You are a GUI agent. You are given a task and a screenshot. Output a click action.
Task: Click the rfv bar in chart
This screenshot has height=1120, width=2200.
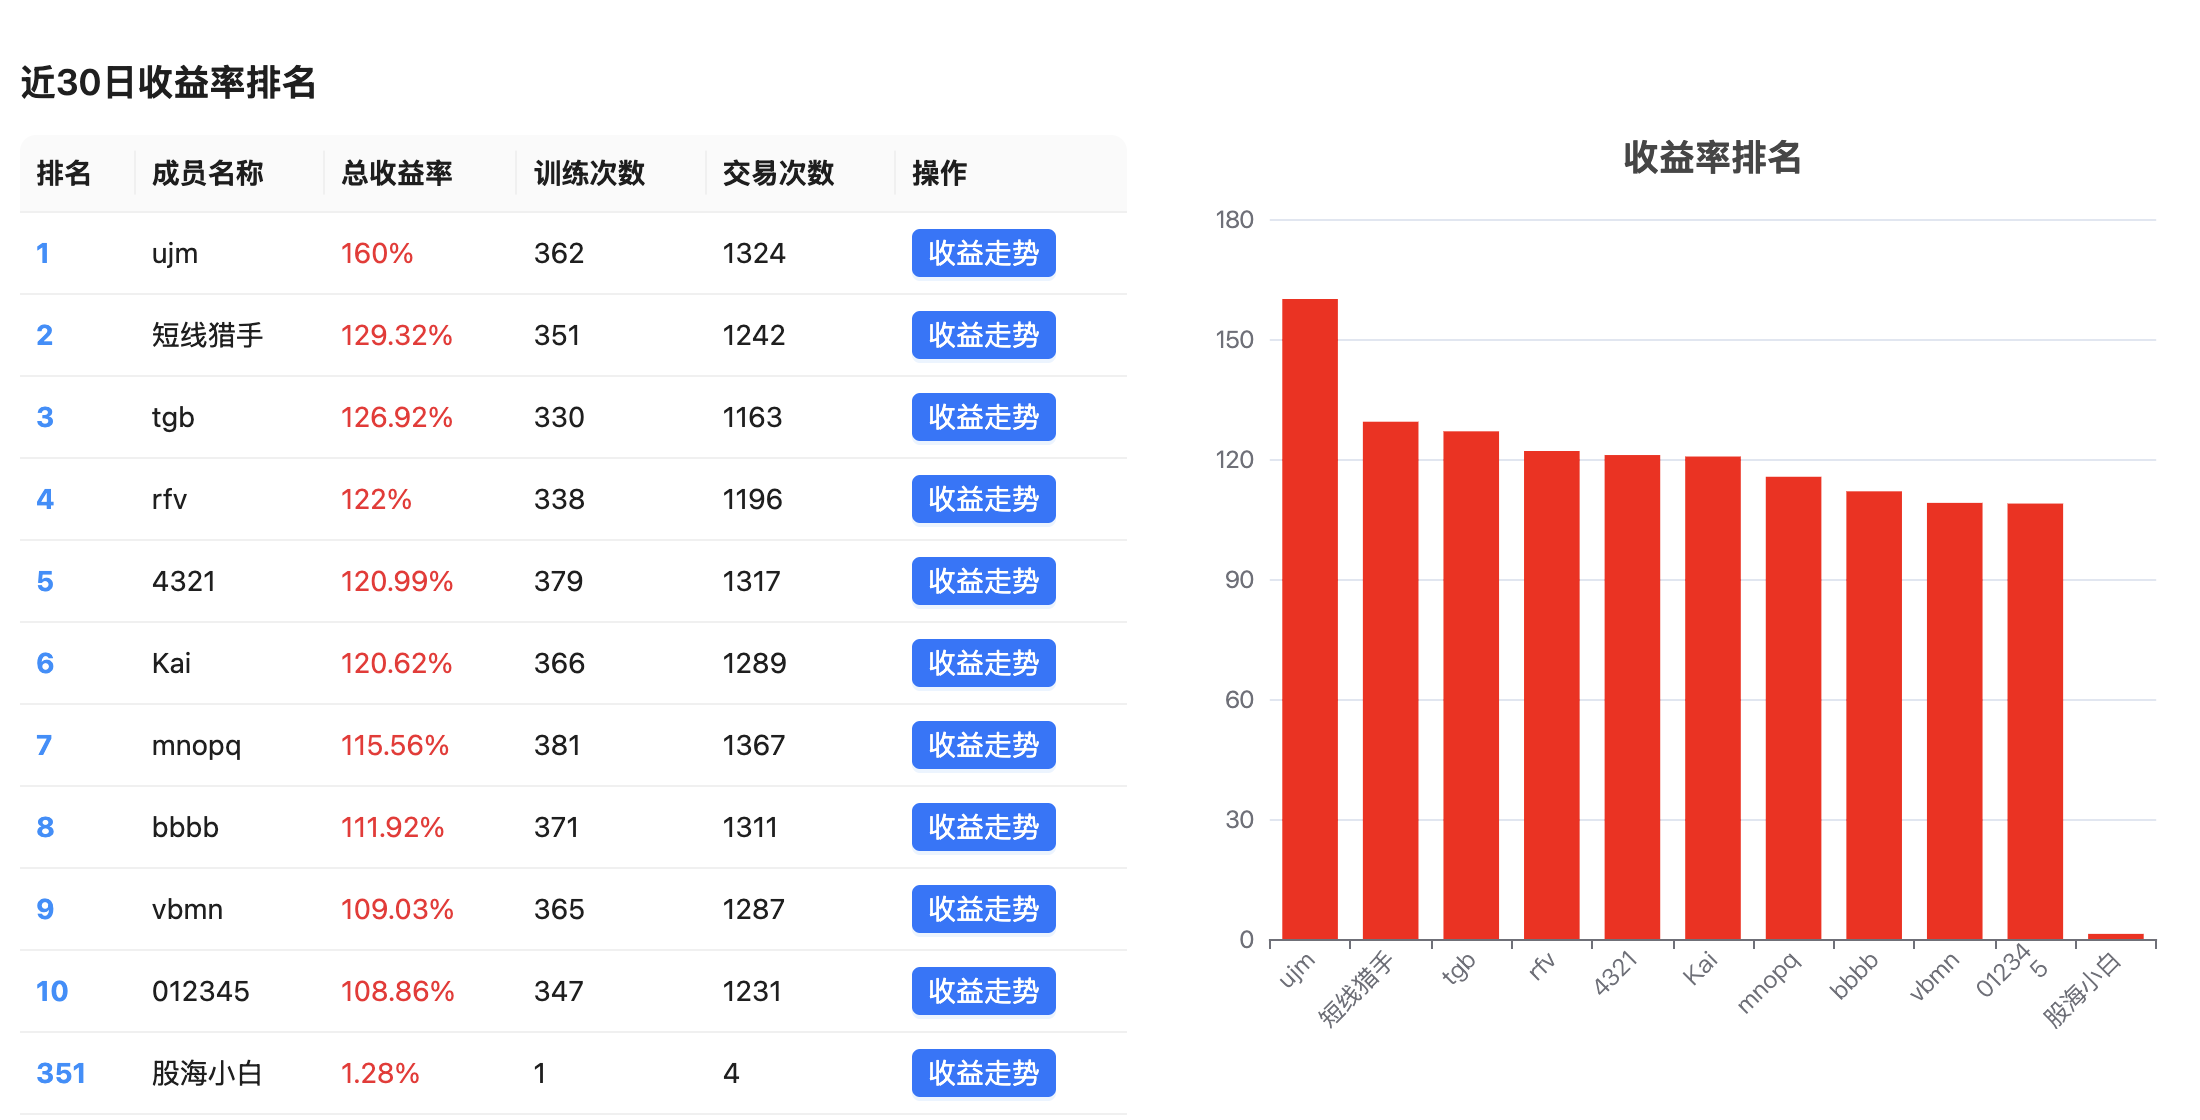click(x=1552, y=695)
